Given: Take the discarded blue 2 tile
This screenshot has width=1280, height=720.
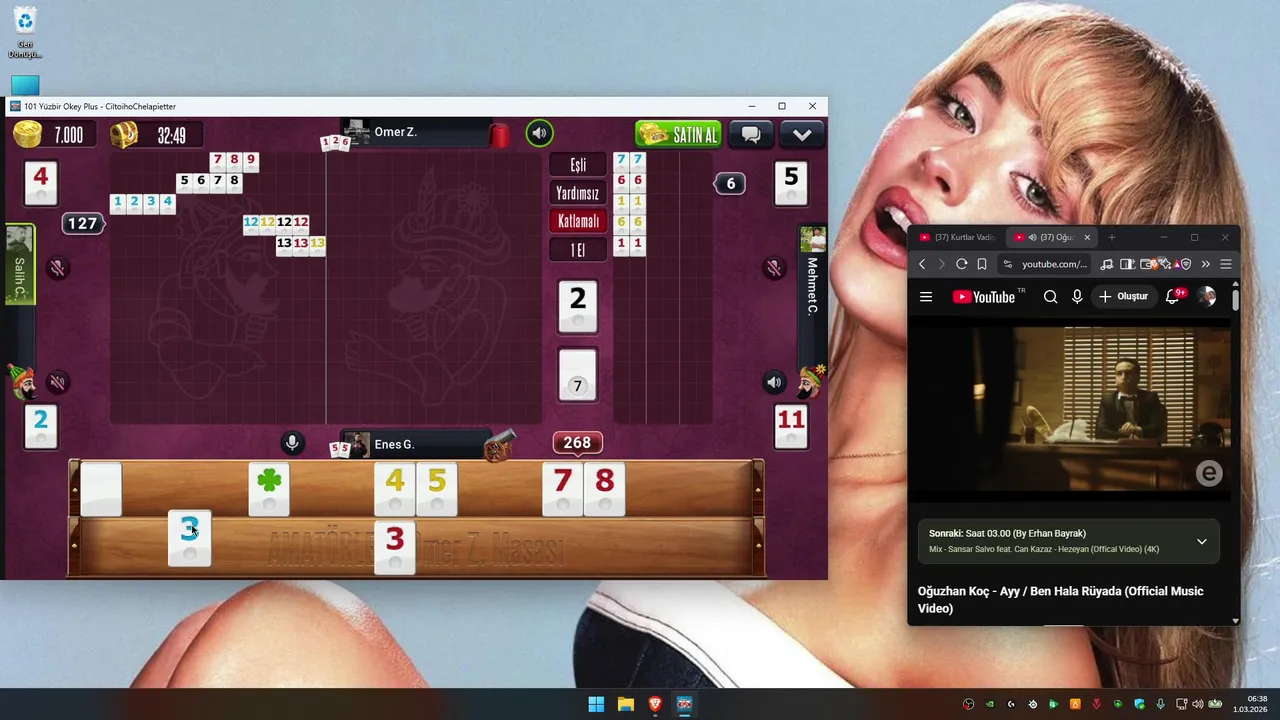Looking at the screenshot, I should pyautogui.click(x=40, y=427).
